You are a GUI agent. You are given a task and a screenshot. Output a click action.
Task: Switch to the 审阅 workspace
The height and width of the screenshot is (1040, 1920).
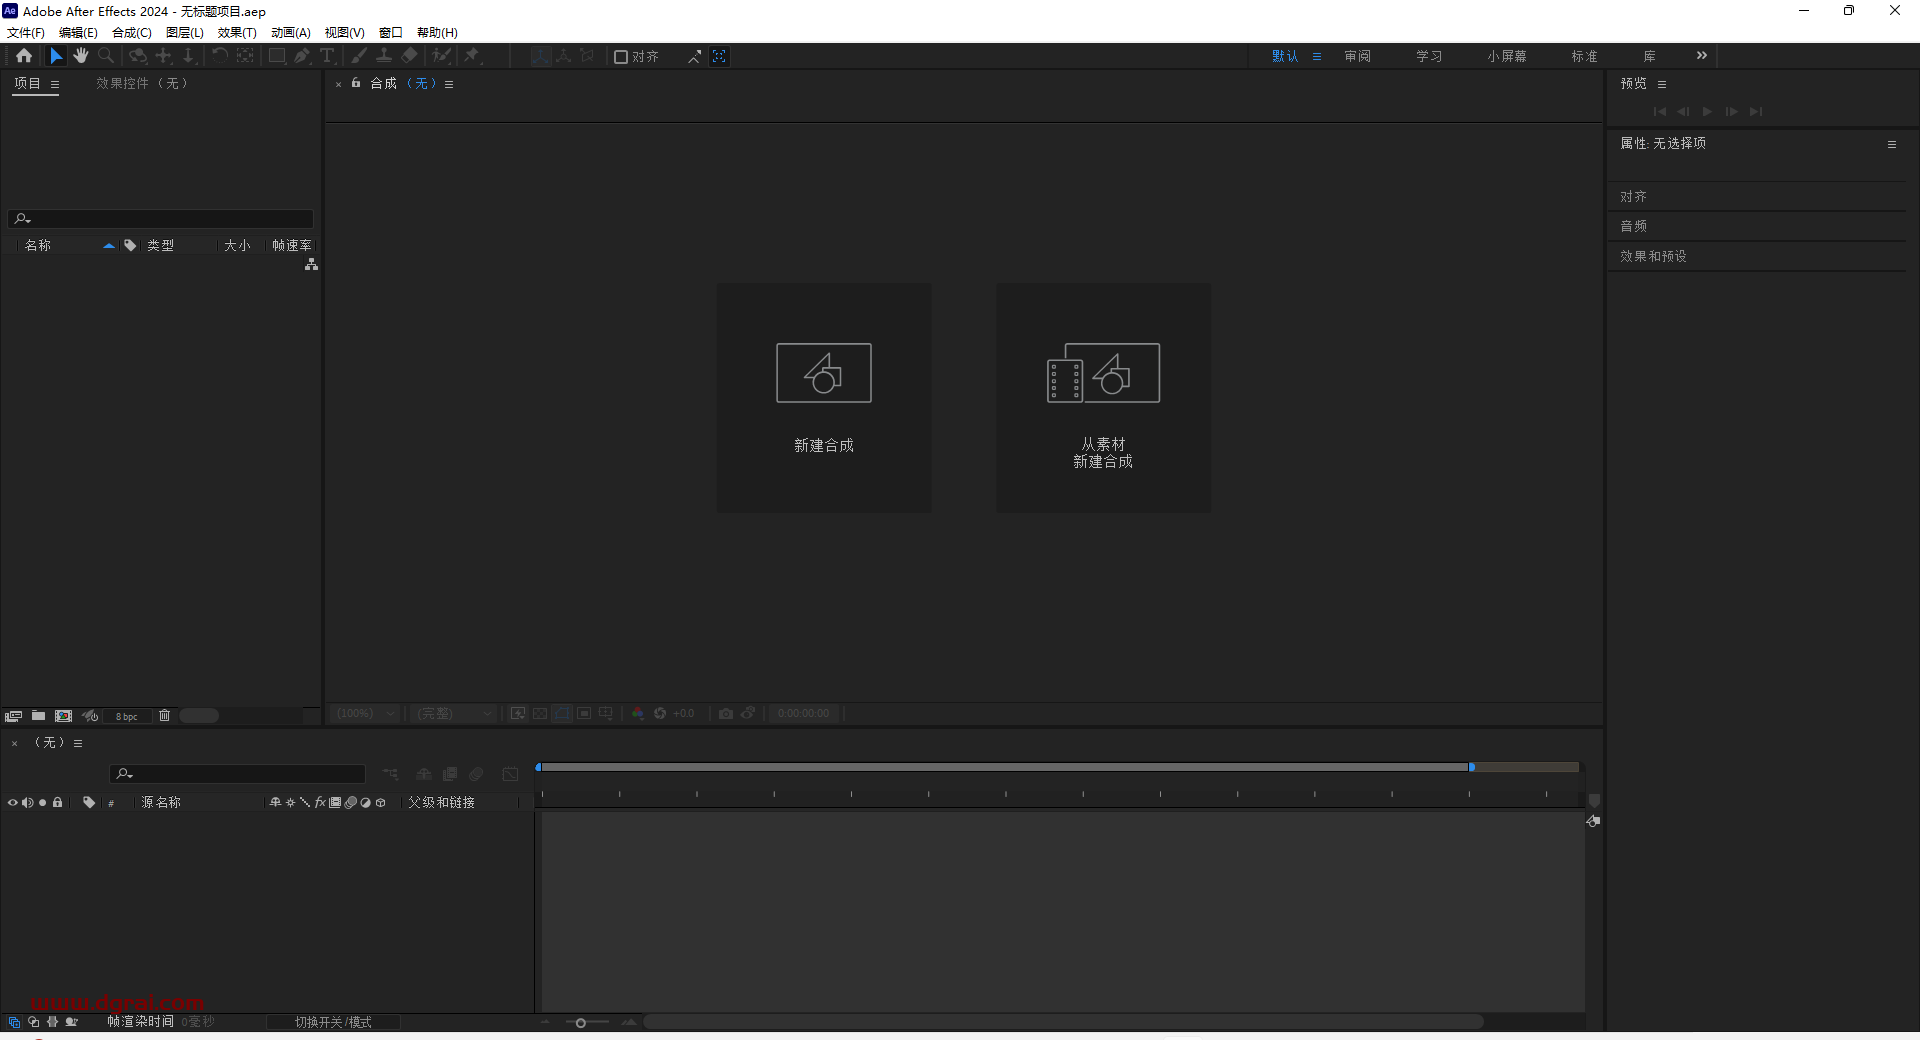(x=1358, y=56)
